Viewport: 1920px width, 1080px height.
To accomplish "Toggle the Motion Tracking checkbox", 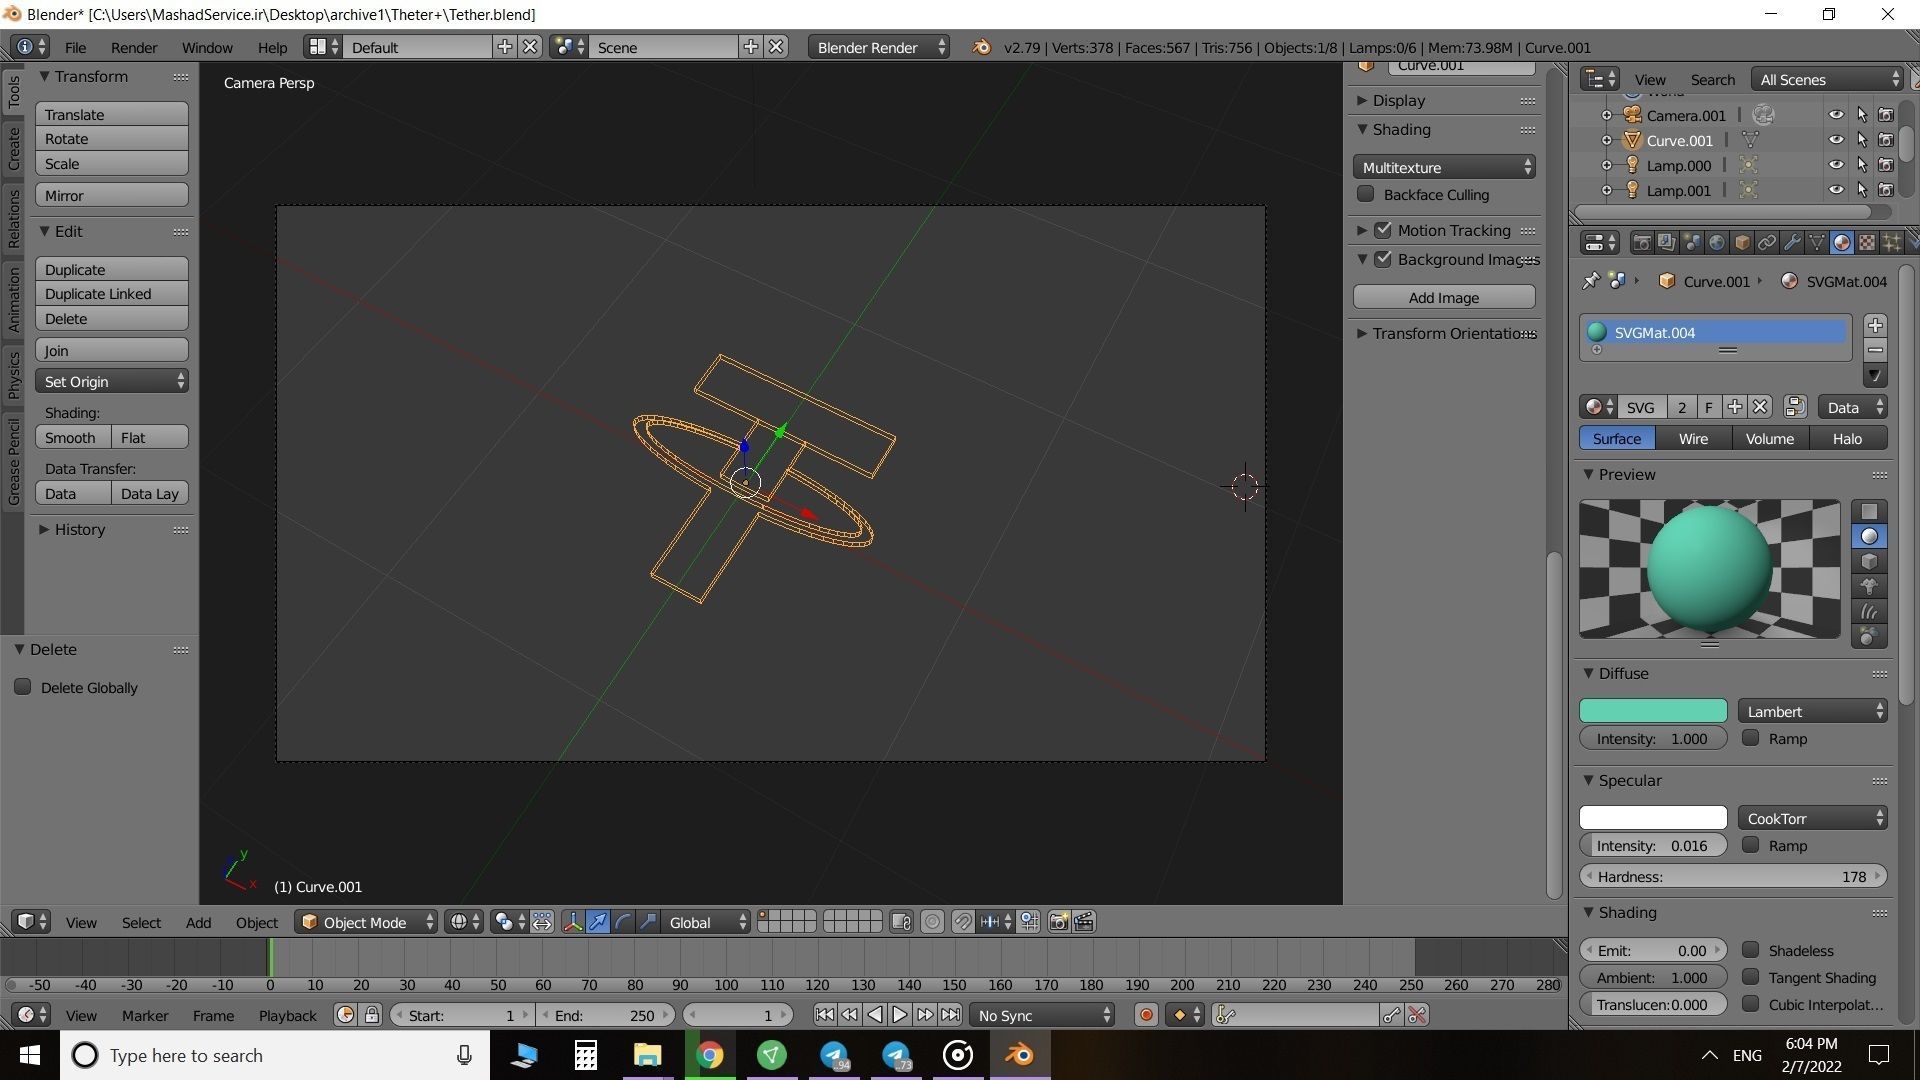I will (1383, 230).
